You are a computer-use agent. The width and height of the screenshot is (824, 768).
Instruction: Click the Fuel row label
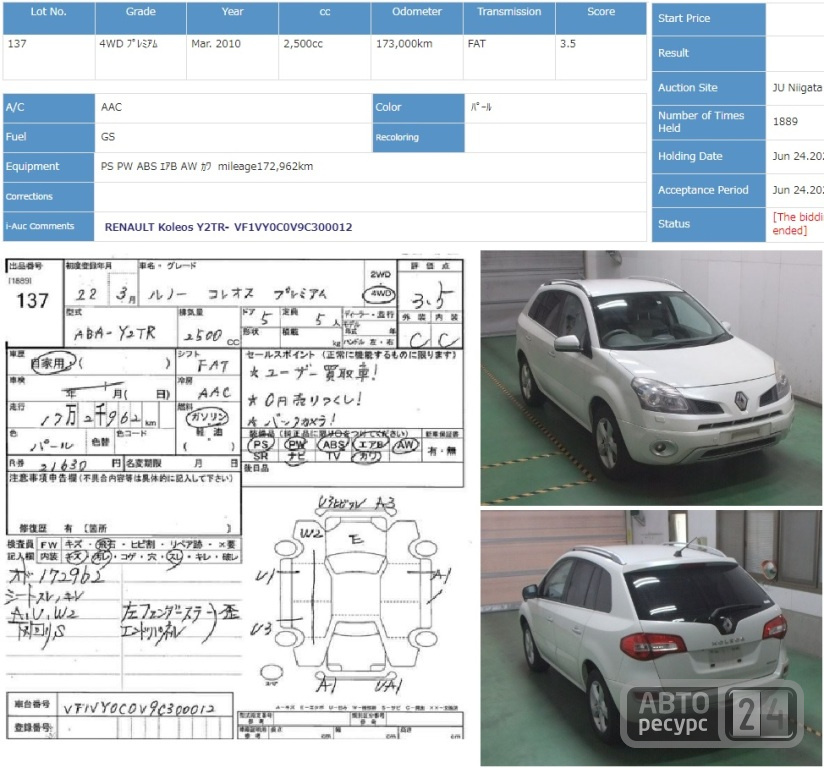pyautogui.click(x=49, y=137)
